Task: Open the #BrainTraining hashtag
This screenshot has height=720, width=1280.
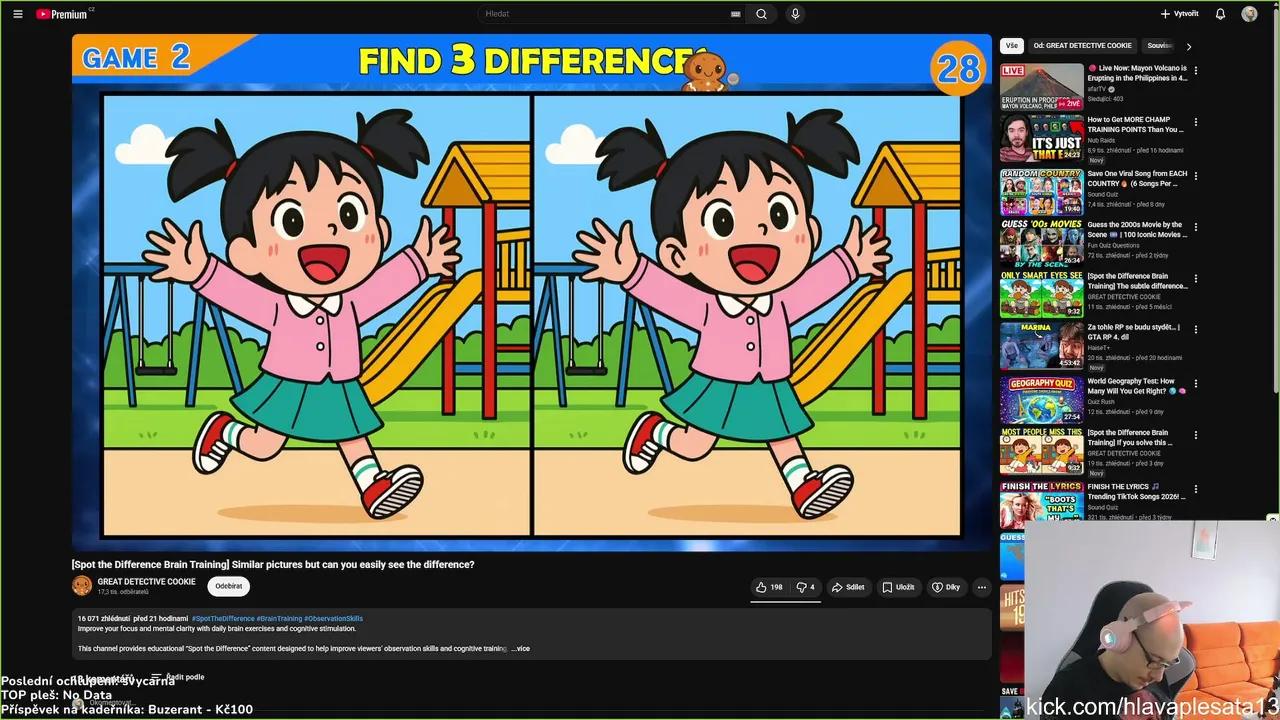Action: coord(279,619)
